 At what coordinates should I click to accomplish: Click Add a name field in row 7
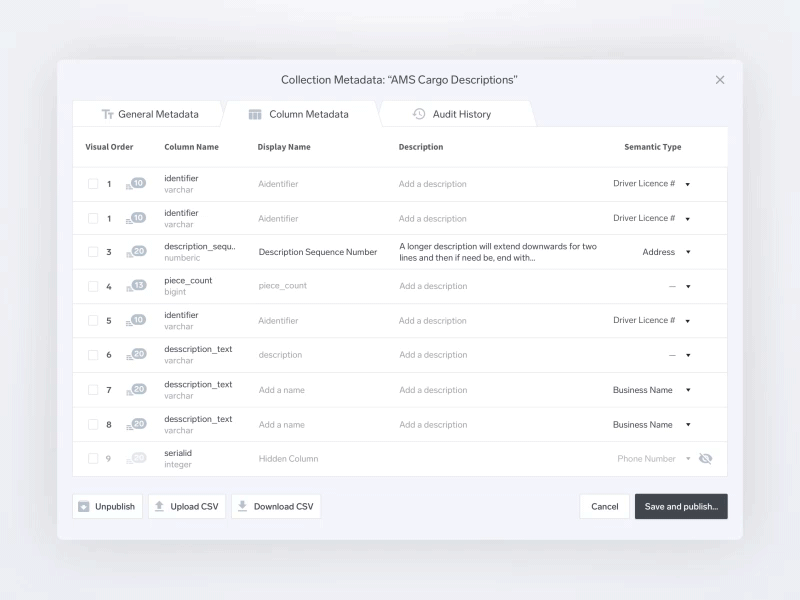click(x=282, y=390)
